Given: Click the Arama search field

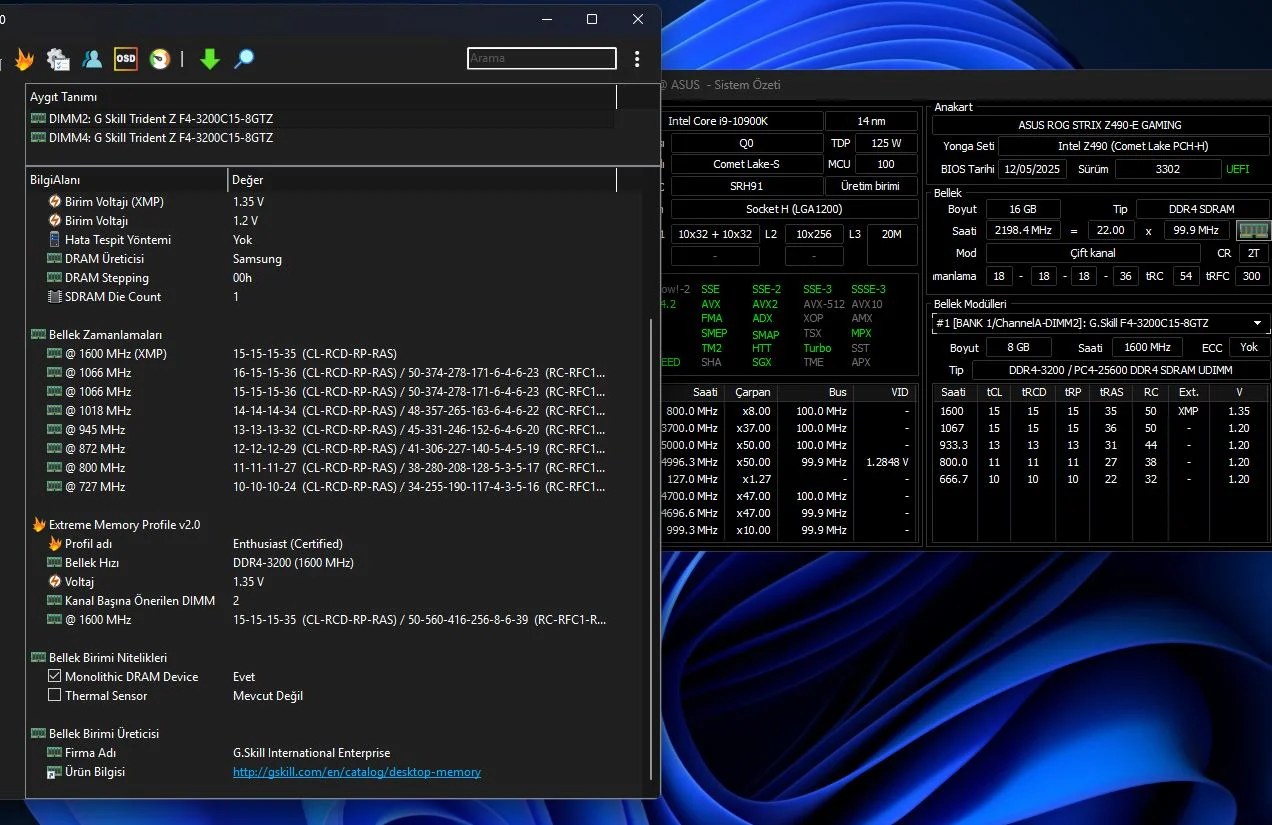Looking at the screenshot, I should [x=541, y=58].
